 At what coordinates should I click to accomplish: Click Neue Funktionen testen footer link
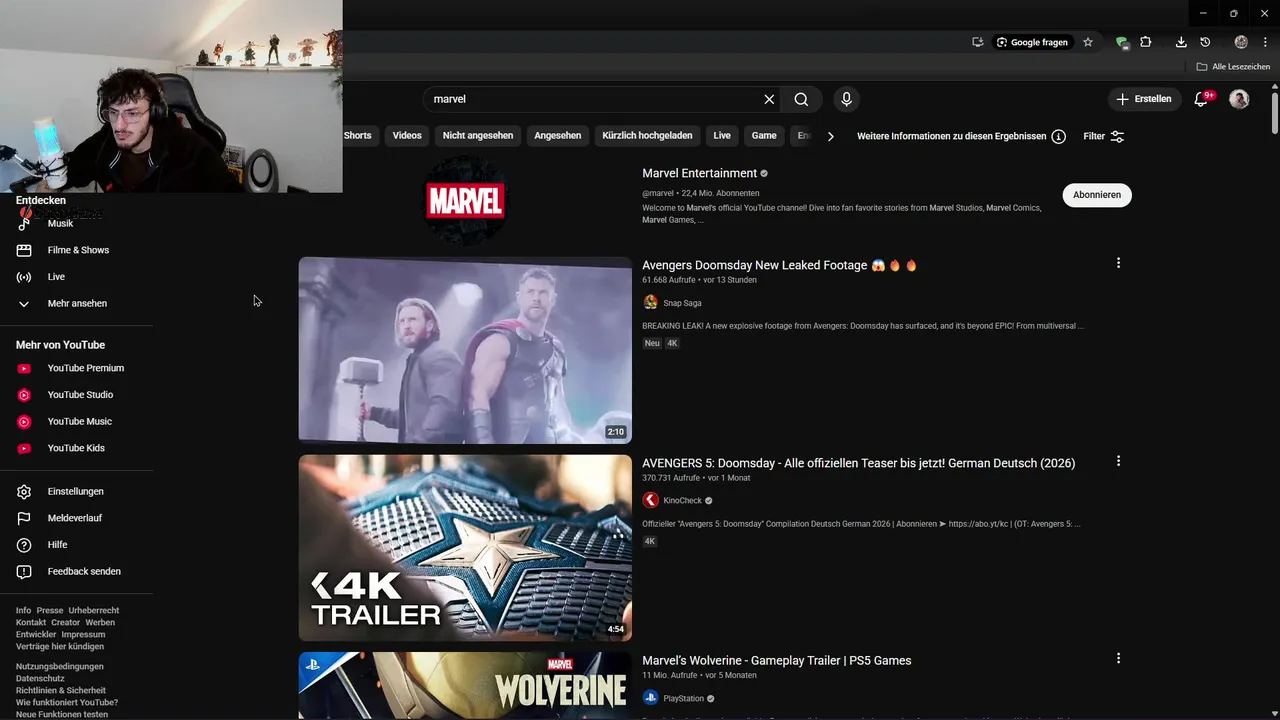62,714
